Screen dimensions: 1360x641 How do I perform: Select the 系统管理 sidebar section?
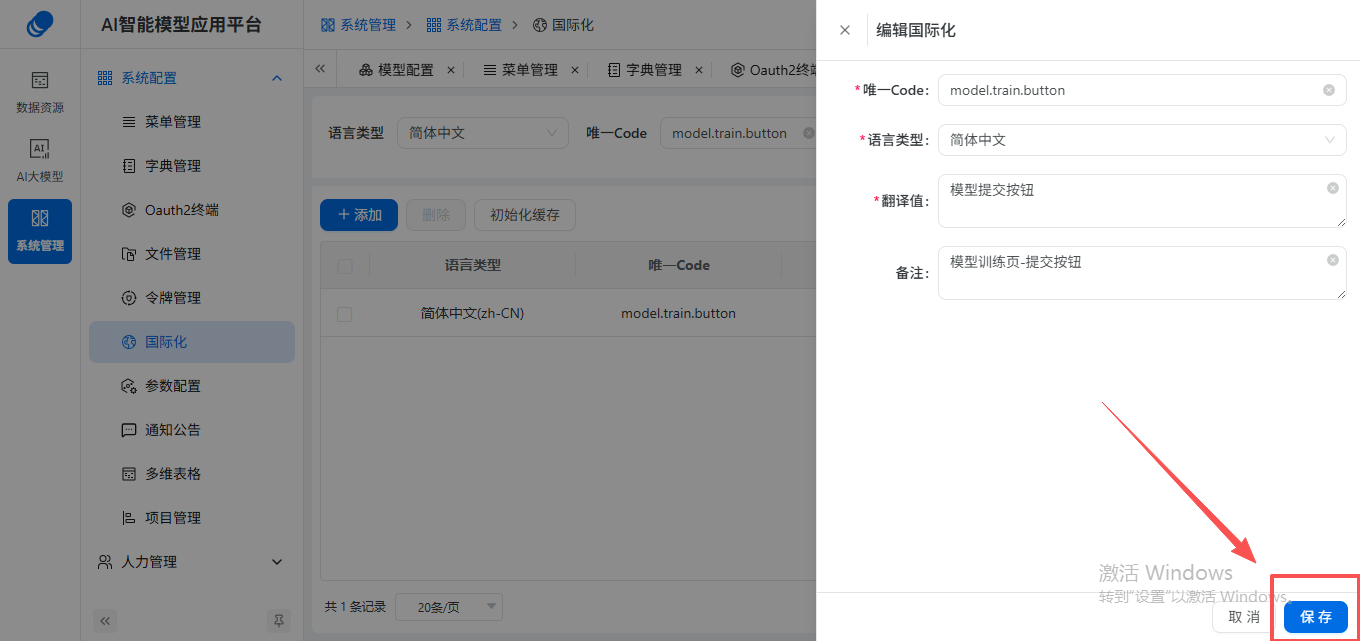40,231
